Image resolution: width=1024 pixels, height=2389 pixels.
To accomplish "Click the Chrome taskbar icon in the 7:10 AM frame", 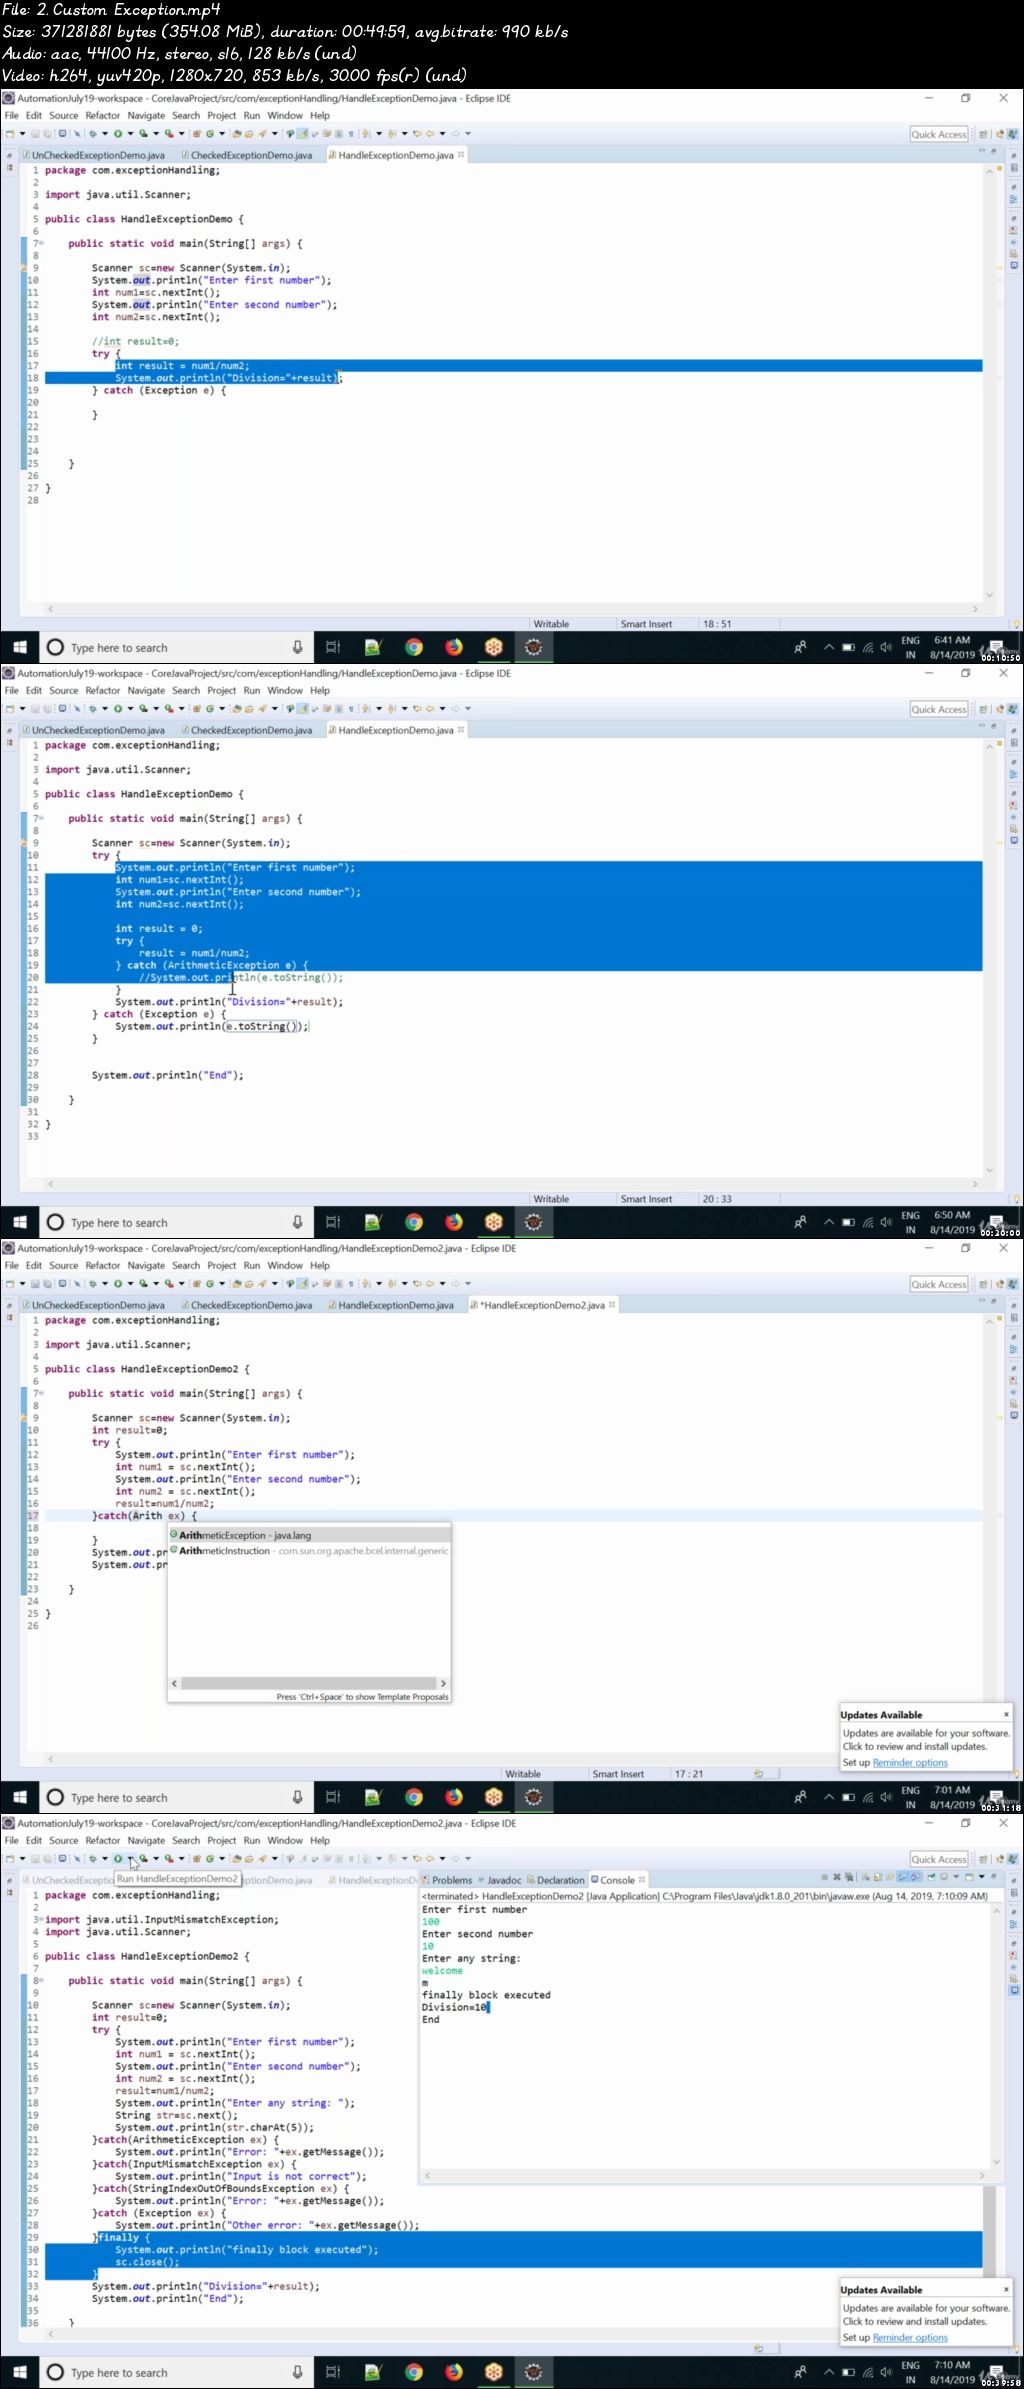I will pos(413,2372).
